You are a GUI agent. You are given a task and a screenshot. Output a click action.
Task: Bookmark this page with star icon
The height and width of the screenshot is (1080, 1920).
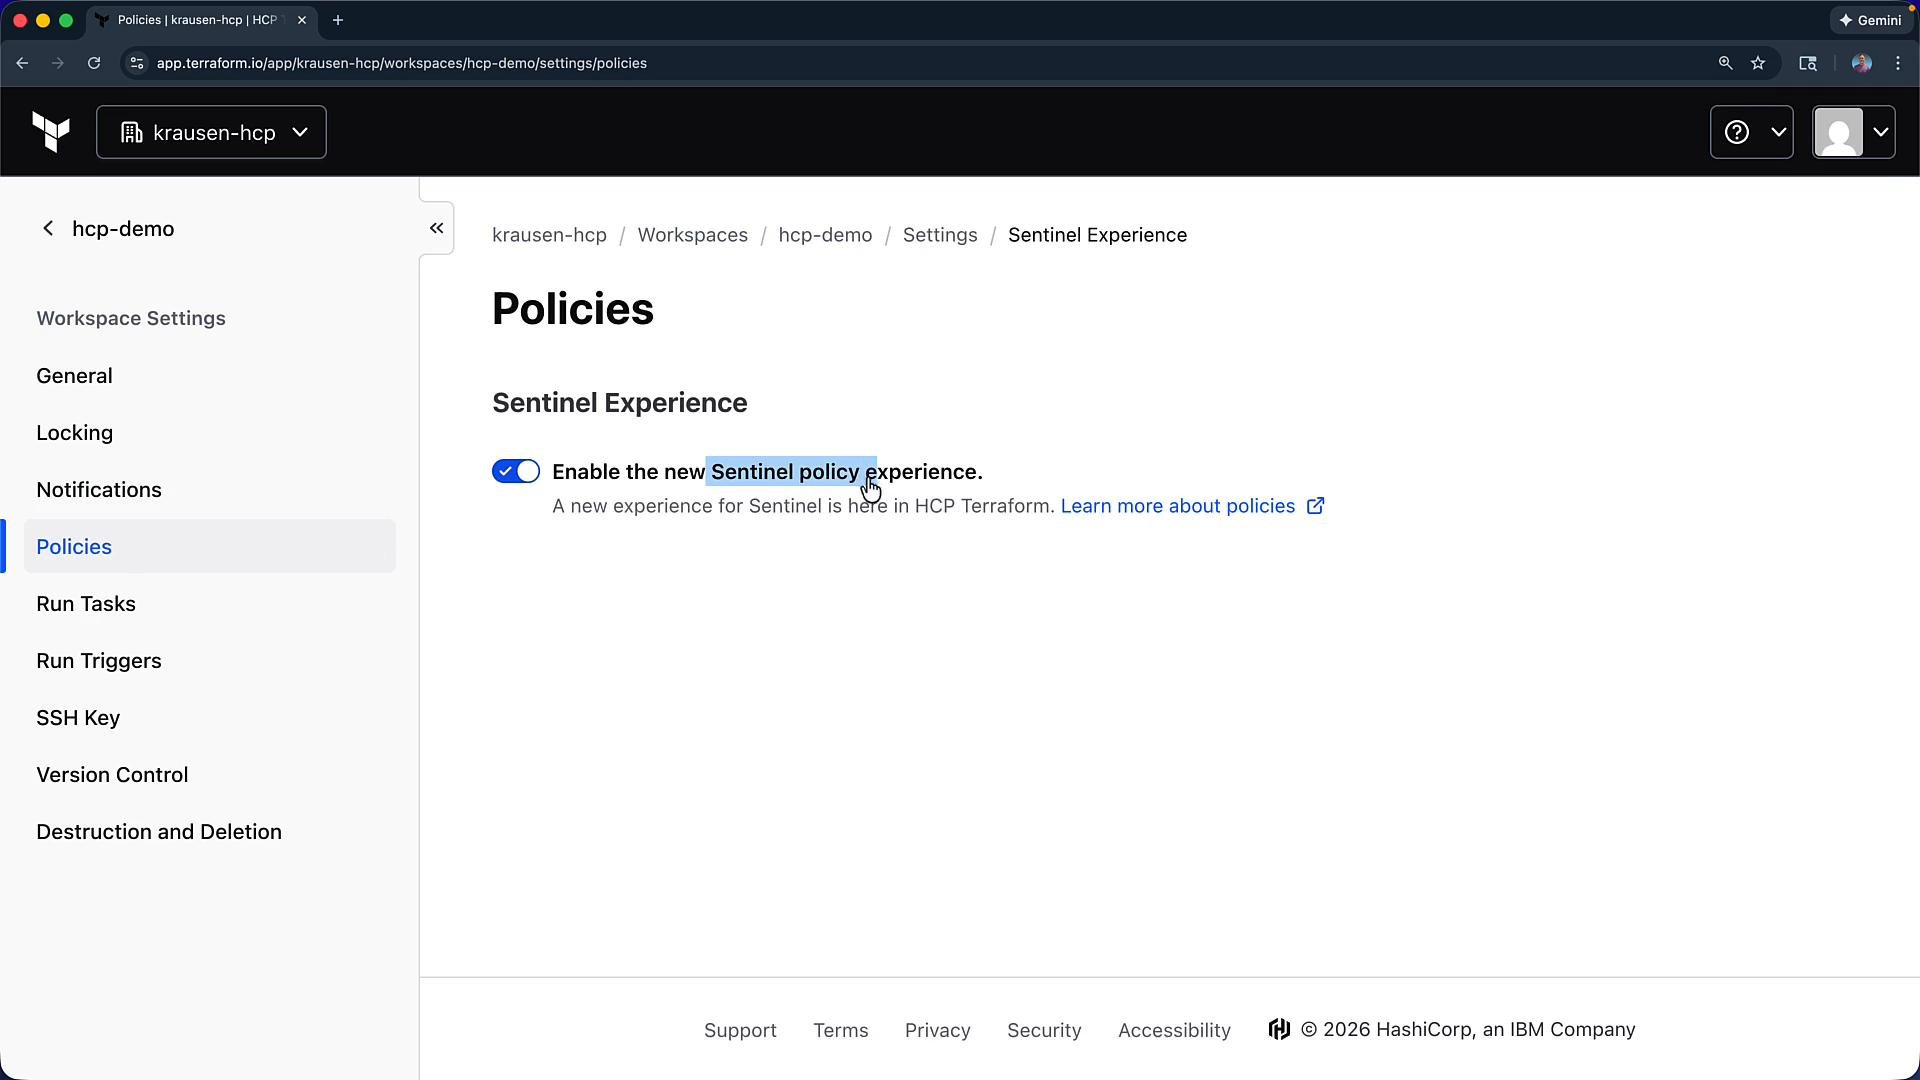click(x=1758, y=63)
